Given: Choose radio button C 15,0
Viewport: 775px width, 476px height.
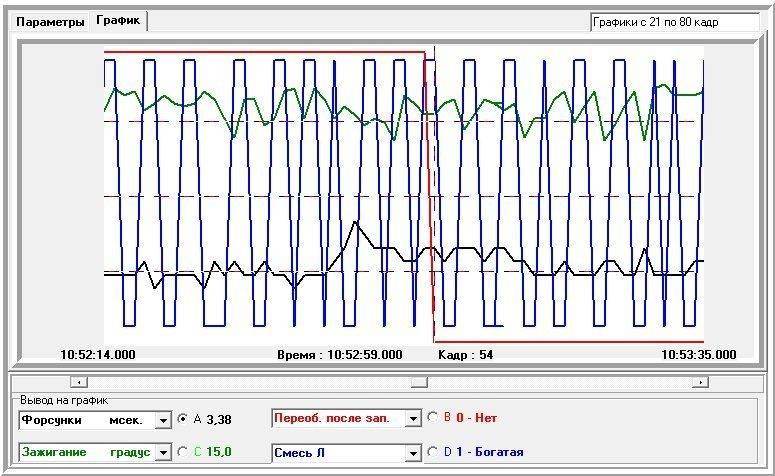Looking at the screenshot, I should pos(183,452).
